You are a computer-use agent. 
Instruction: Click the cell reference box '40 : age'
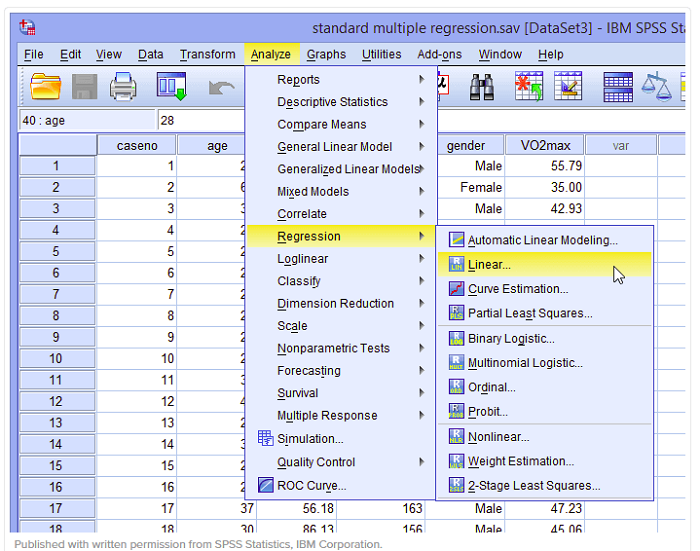point(87,121)
